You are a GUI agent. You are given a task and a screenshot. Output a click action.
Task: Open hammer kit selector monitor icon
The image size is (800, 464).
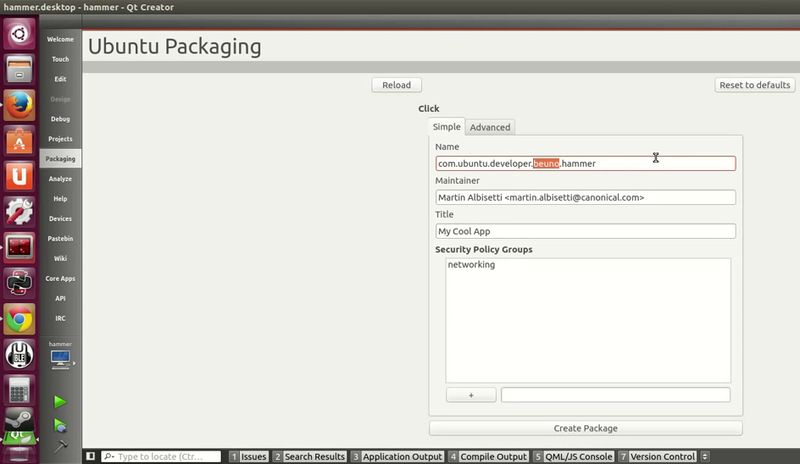coord(60,359)
